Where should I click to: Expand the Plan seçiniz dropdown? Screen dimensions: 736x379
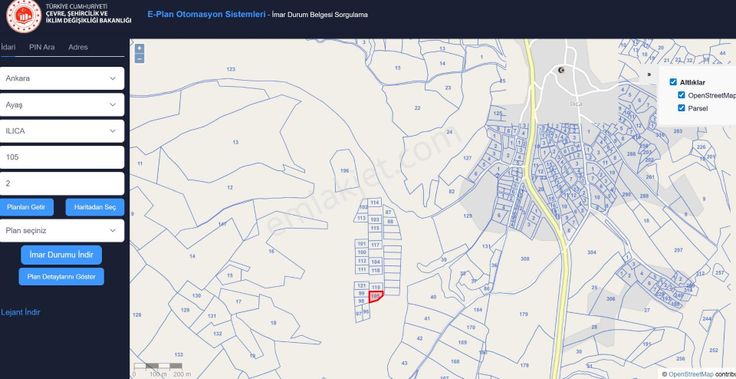[x=61, y=231]
